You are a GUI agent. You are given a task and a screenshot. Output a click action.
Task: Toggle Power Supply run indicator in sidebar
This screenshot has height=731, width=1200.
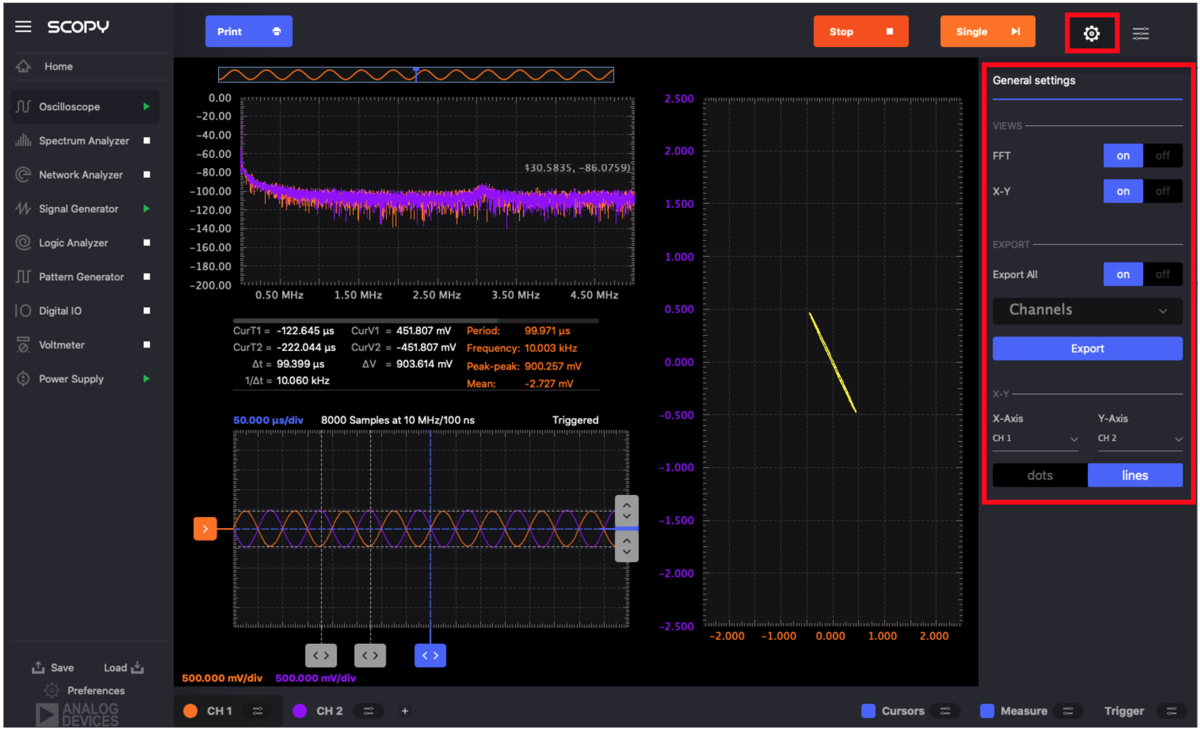tap(147, 379)
